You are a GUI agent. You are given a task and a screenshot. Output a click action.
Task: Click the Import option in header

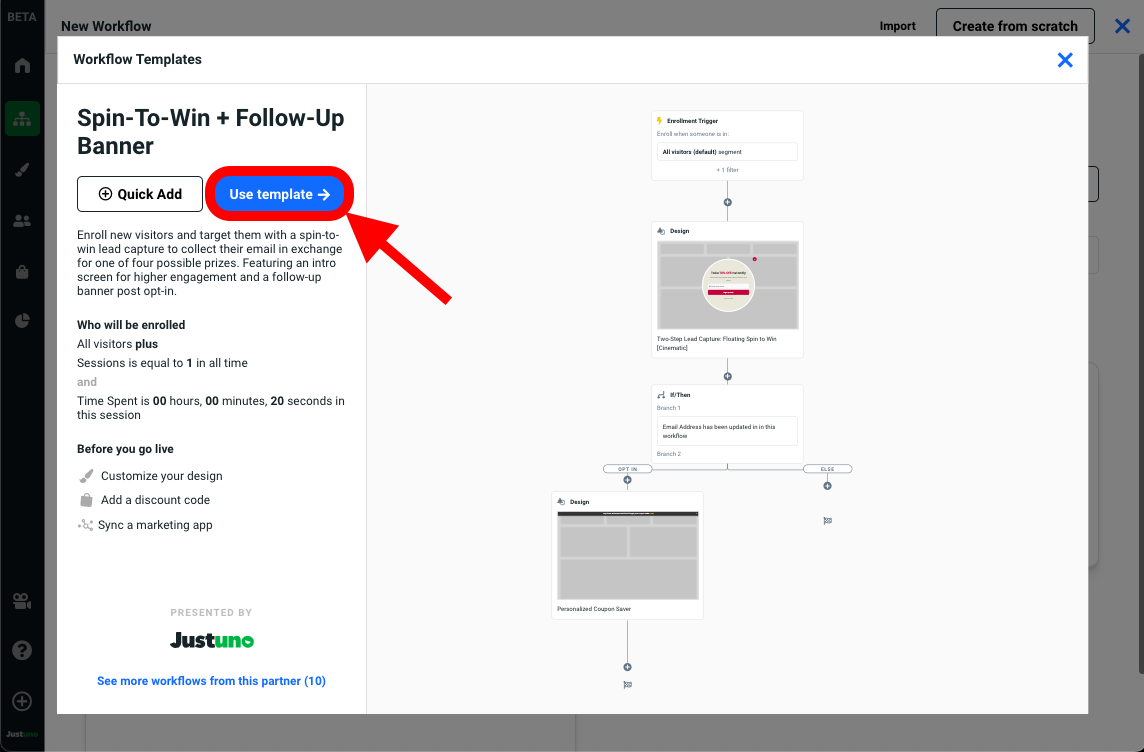coord(897,26)
